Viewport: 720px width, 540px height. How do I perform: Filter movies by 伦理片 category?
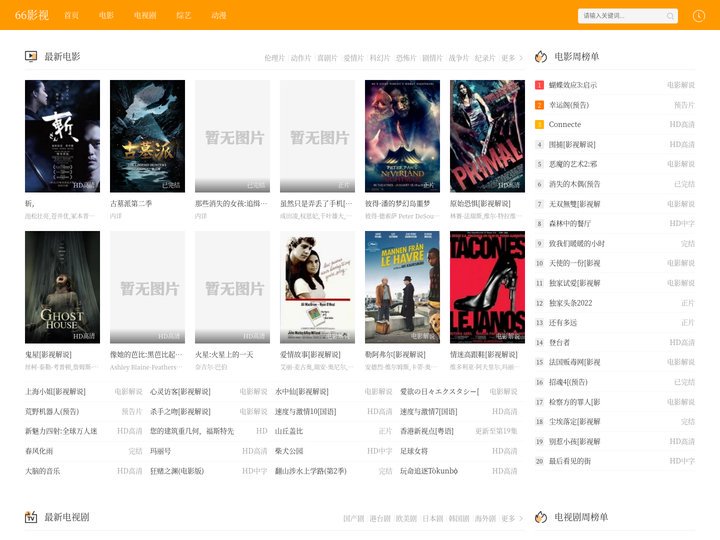click(x=274, y=58)
